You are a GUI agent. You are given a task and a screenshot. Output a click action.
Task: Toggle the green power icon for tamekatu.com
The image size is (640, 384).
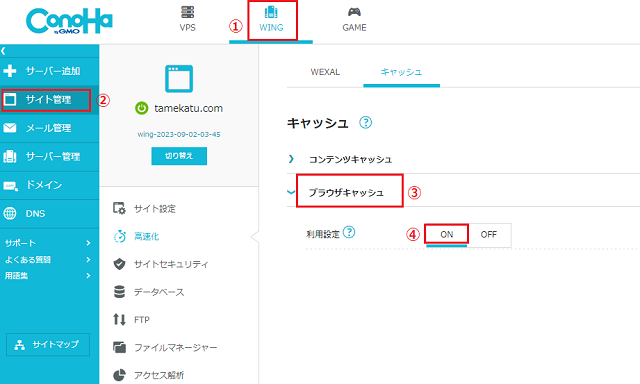(142, 108)
